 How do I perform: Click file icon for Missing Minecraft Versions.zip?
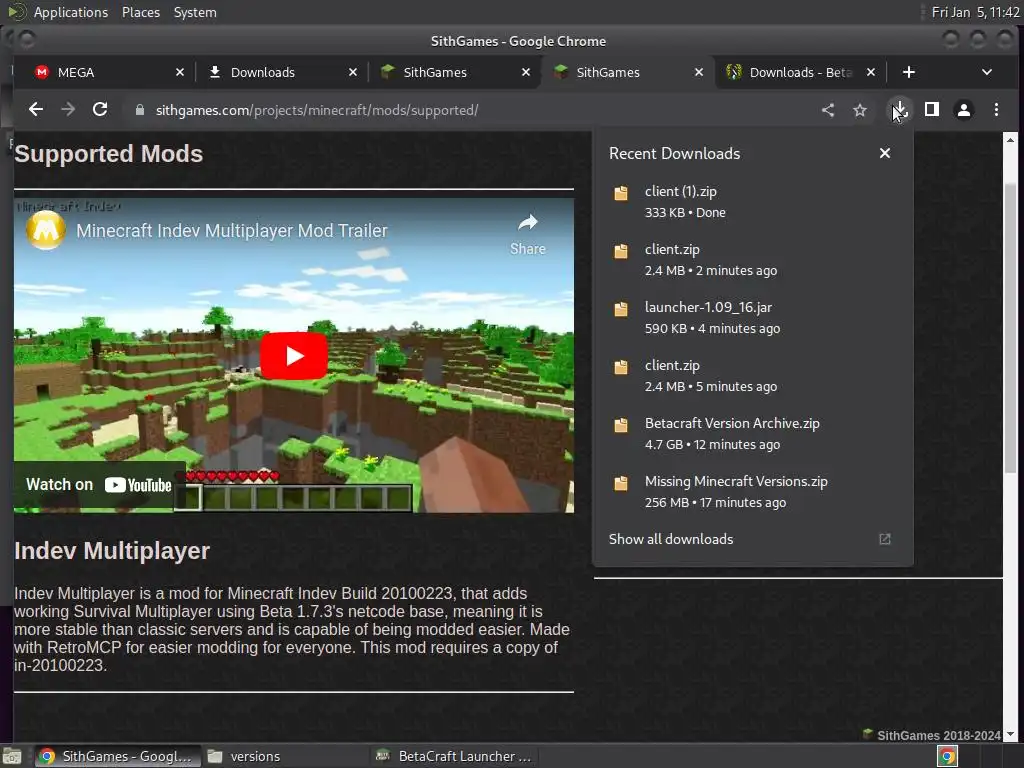[x=620, y=483]
